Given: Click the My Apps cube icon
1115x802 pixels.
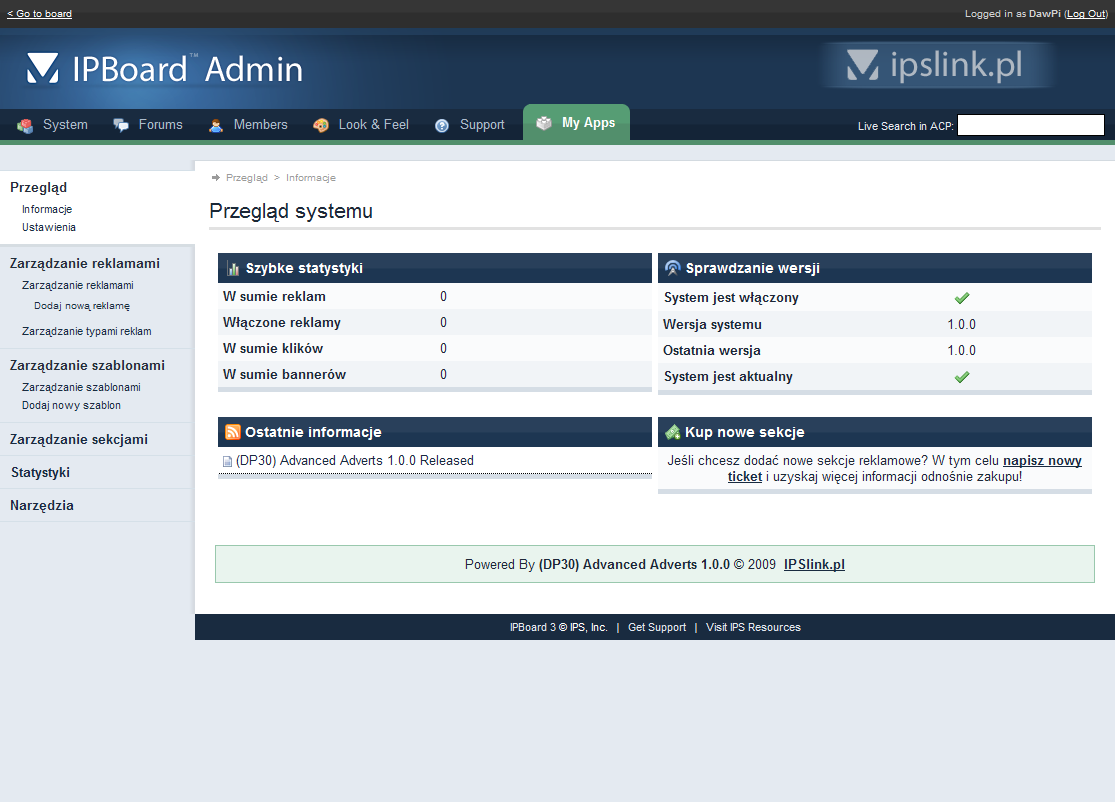Looking at the screenshot, I should pos(544,123).
